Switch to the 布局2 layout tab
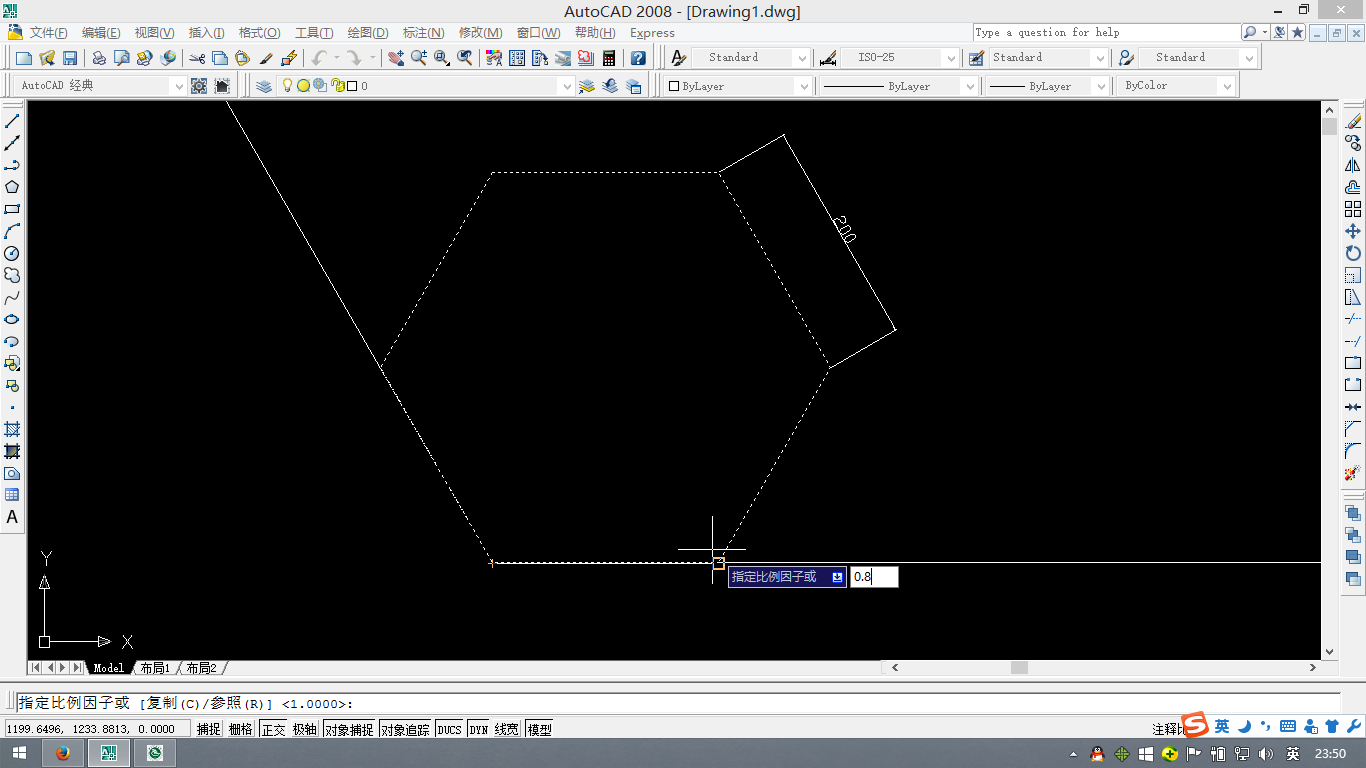Screen dimensions: 1366x768 click(x=201, y=668)
